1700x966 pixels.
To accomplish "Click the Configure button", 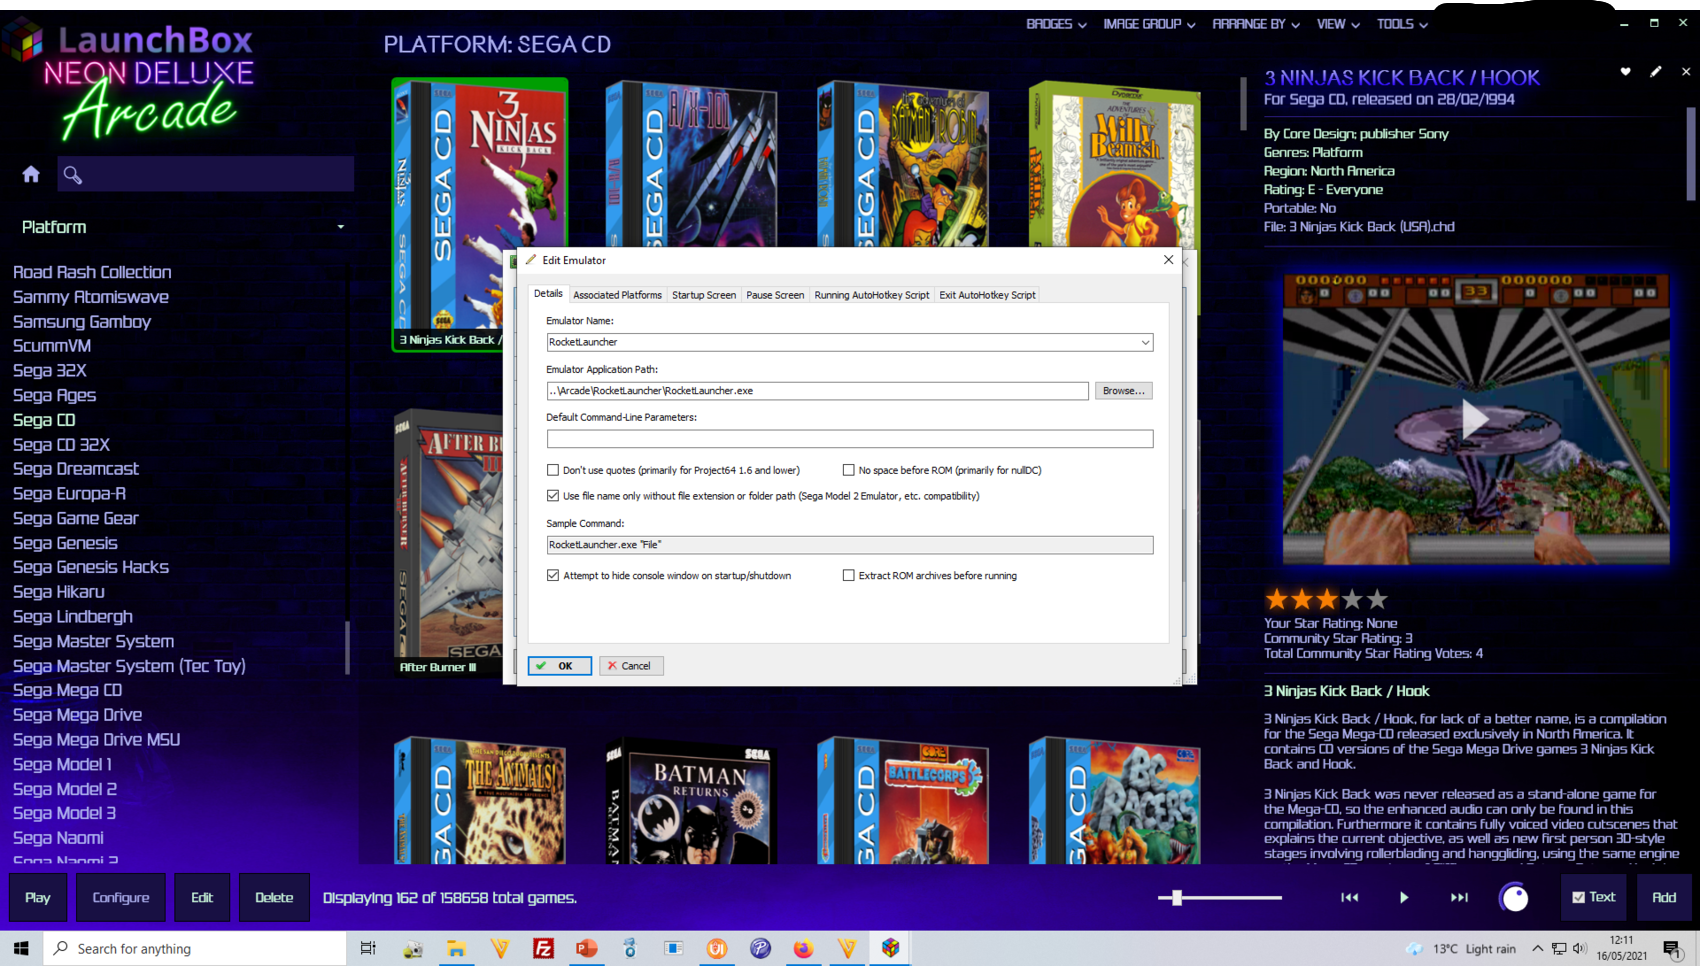I will [121, 897].
